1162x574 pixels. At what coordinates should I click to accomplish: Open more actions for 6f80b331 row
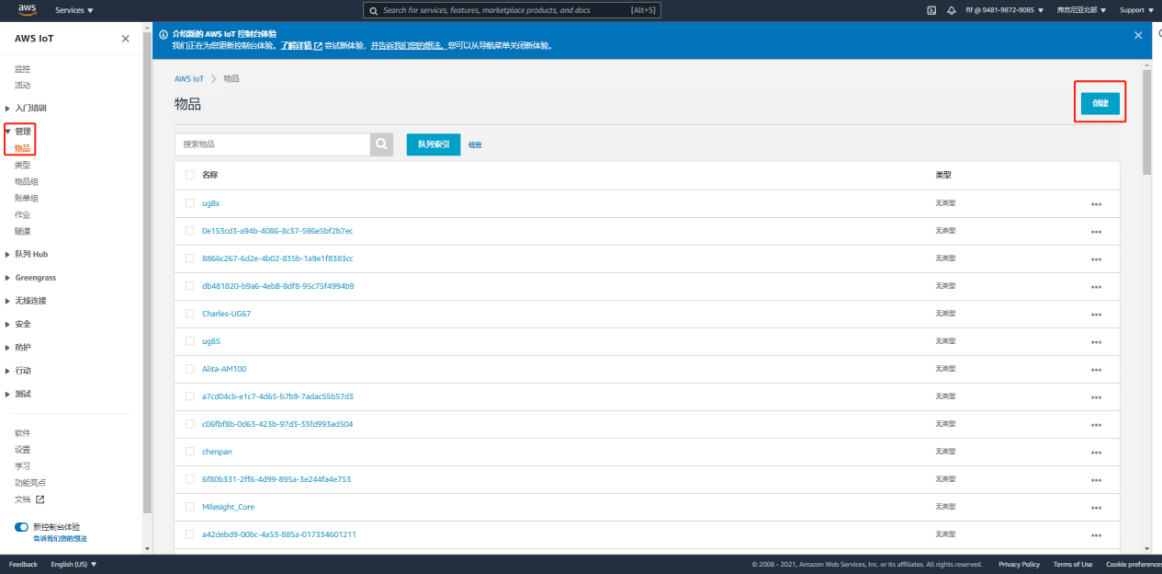[x=1096, y=480]
